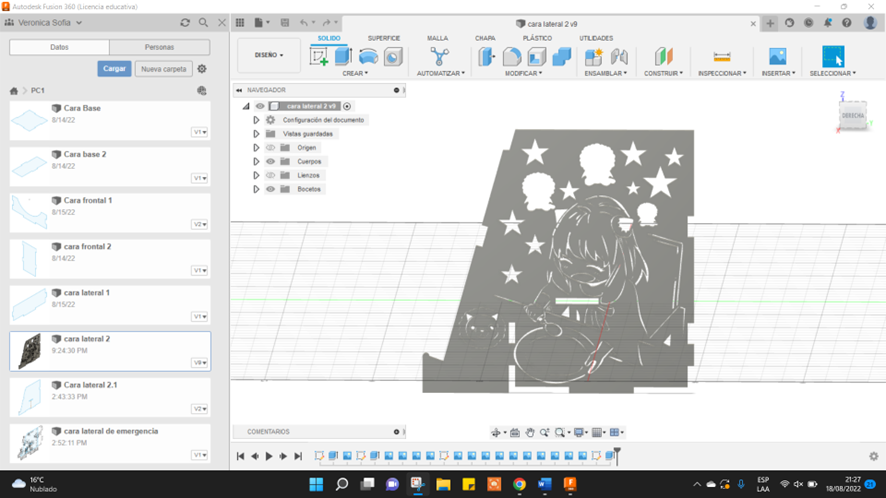
Task: Click the Cargar button
Action: (x=114, y=69)
